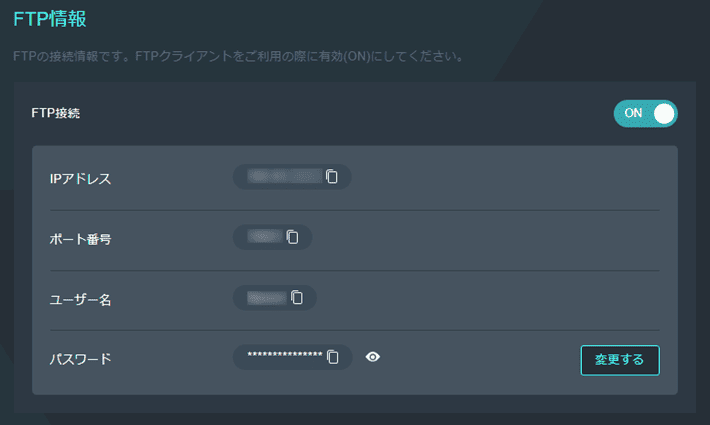Click the FTP接続 section label
The height and width of the screenshot is (425, 710).
(x=56, y=114)
